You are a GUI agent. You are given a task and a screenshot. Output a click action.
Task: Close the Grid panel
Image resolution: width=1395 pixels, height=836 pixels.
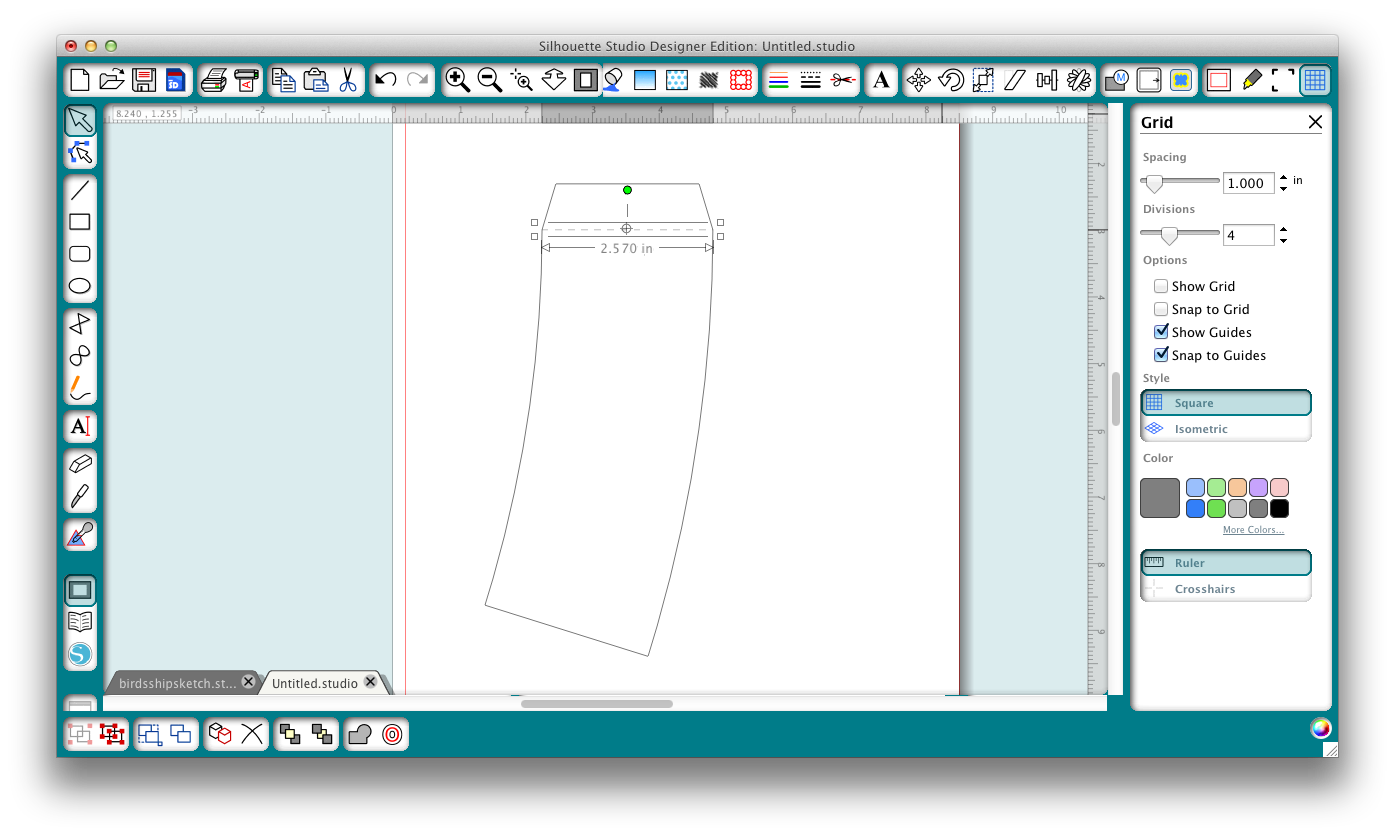[1315, 122]
